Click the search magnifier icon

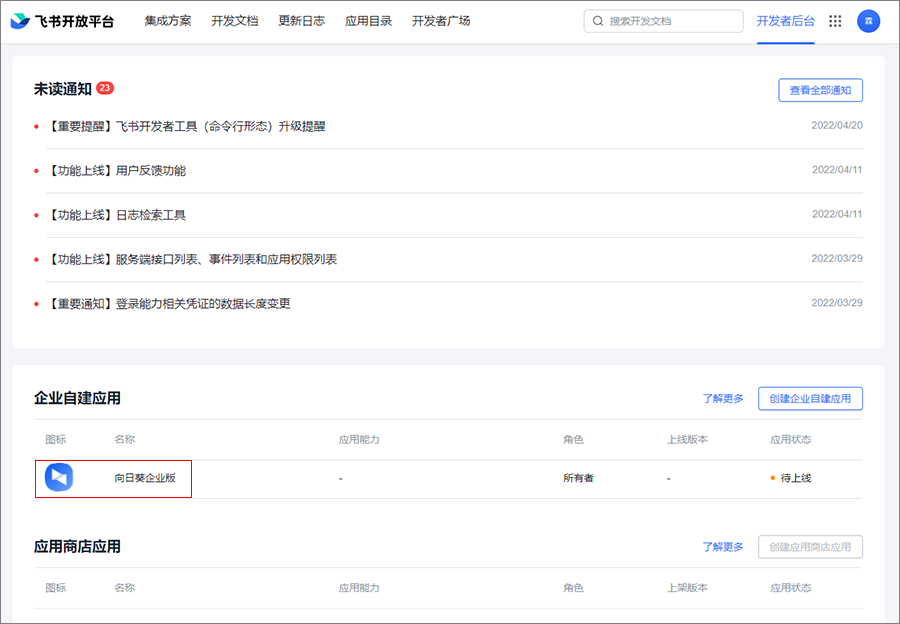[598, 21]
